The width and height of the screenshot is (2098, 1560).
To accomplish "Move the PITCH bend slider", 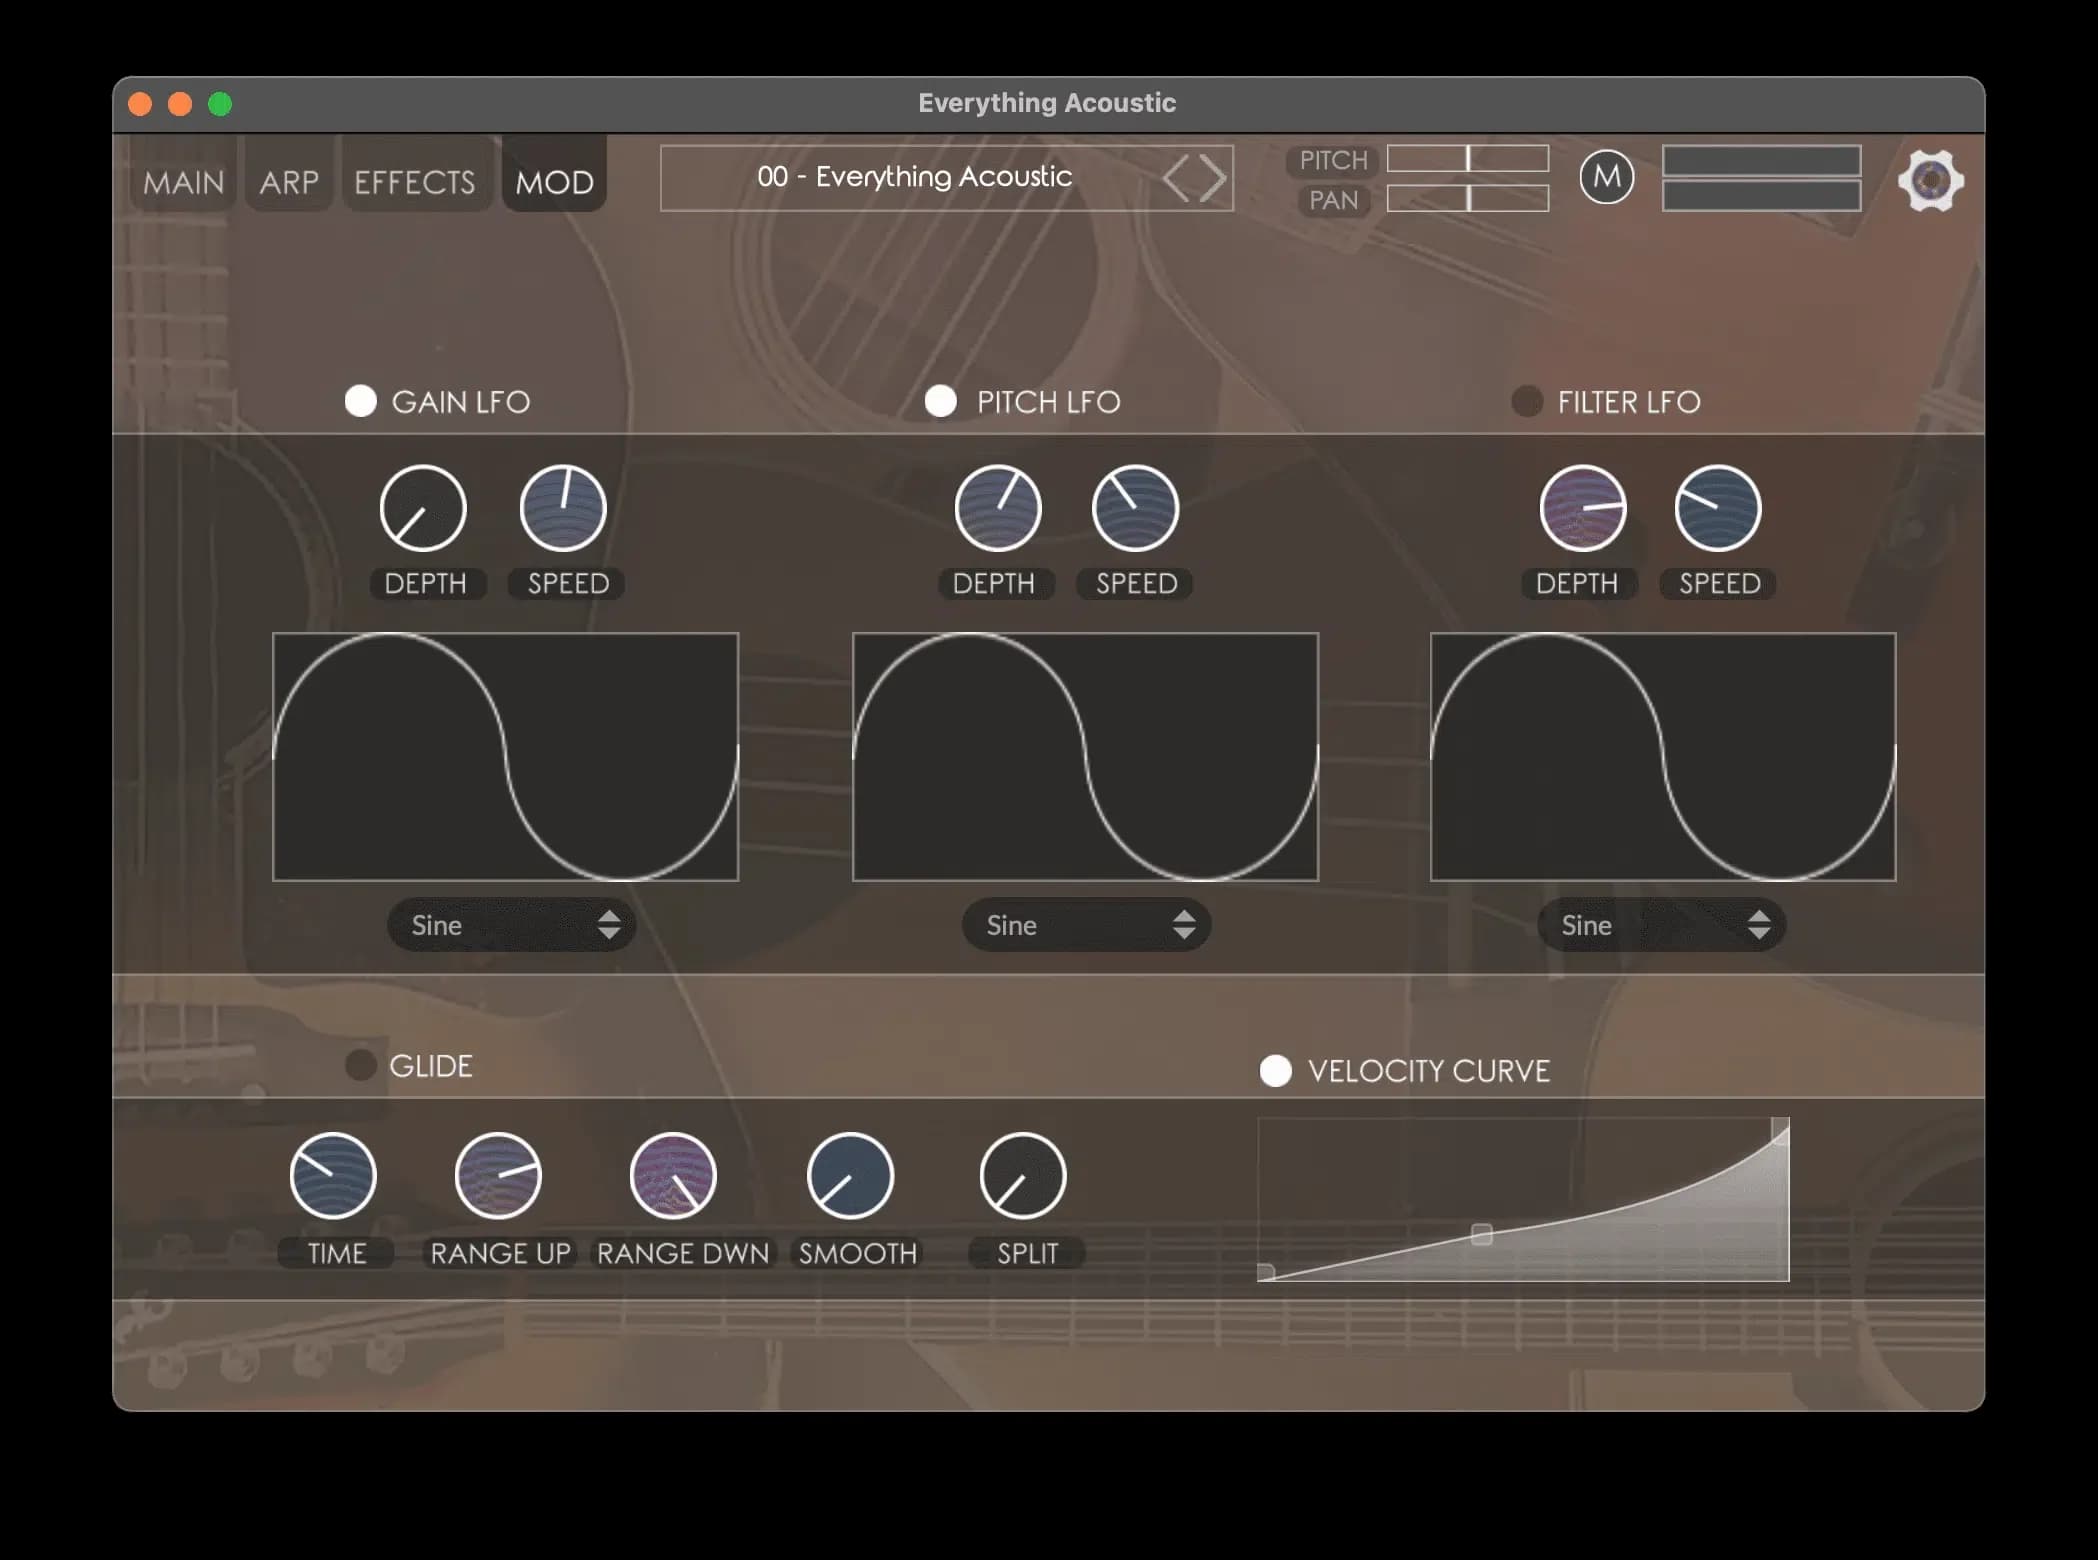I will [x=1466, y=159].
